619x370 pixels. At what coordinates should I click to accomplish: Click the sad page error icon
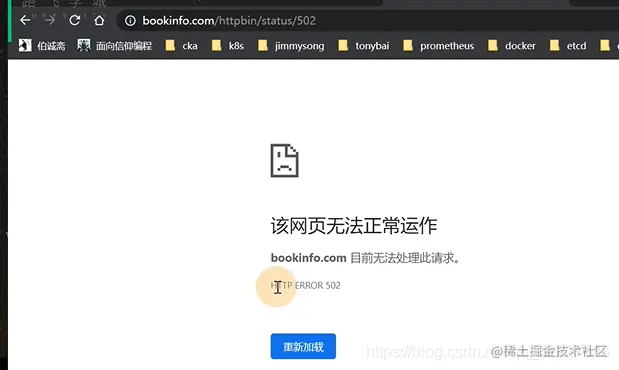[284, 161]
